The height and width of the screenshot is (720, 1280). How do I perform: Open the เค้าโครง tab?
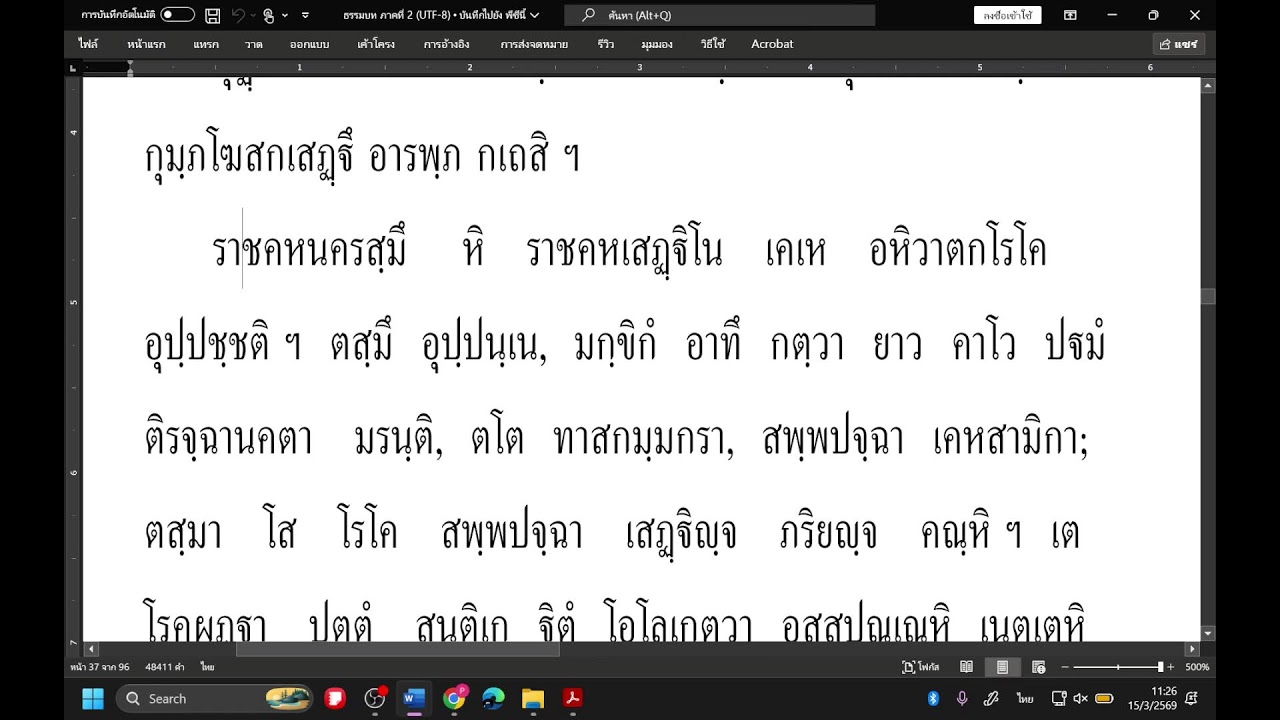(x=376, y=44)
